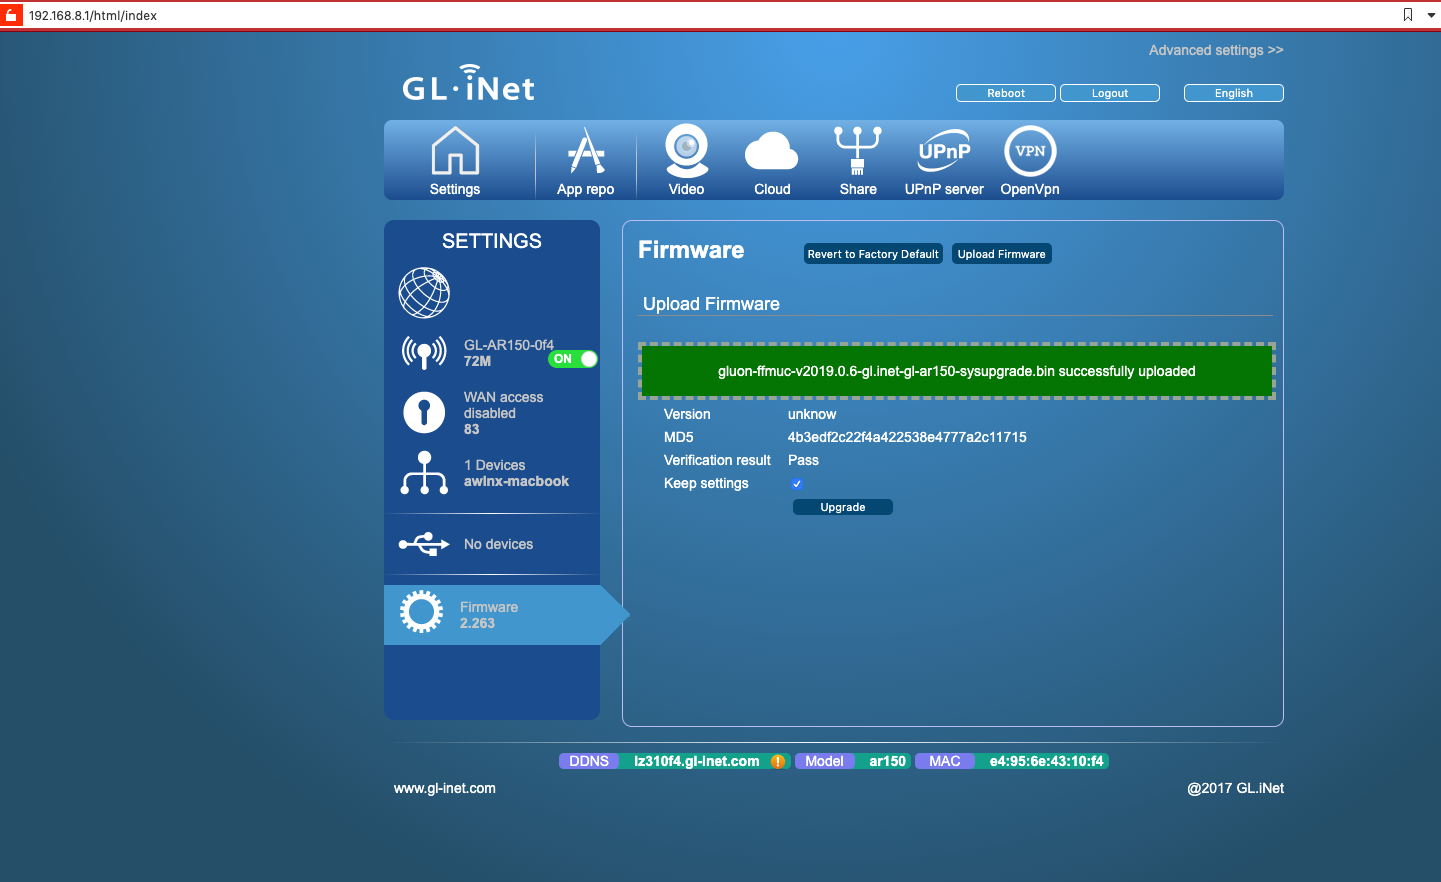
Task: Click the Video webcam icon
Action: coord(687,152)
